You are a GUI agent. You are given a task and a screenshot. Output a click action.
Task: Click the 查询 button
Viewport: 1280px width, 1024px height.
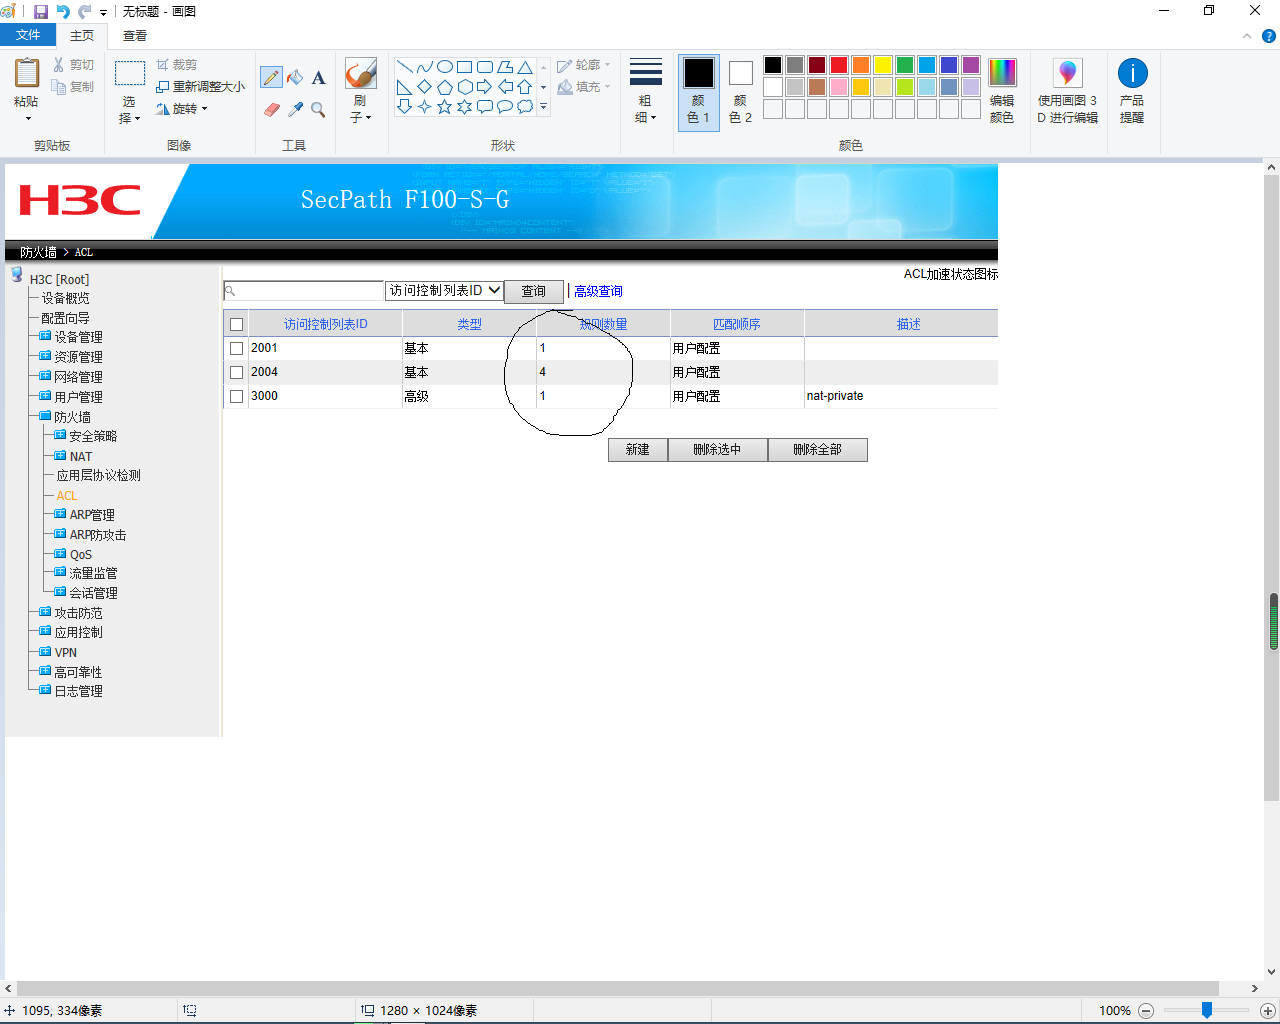tap(534, 291)
